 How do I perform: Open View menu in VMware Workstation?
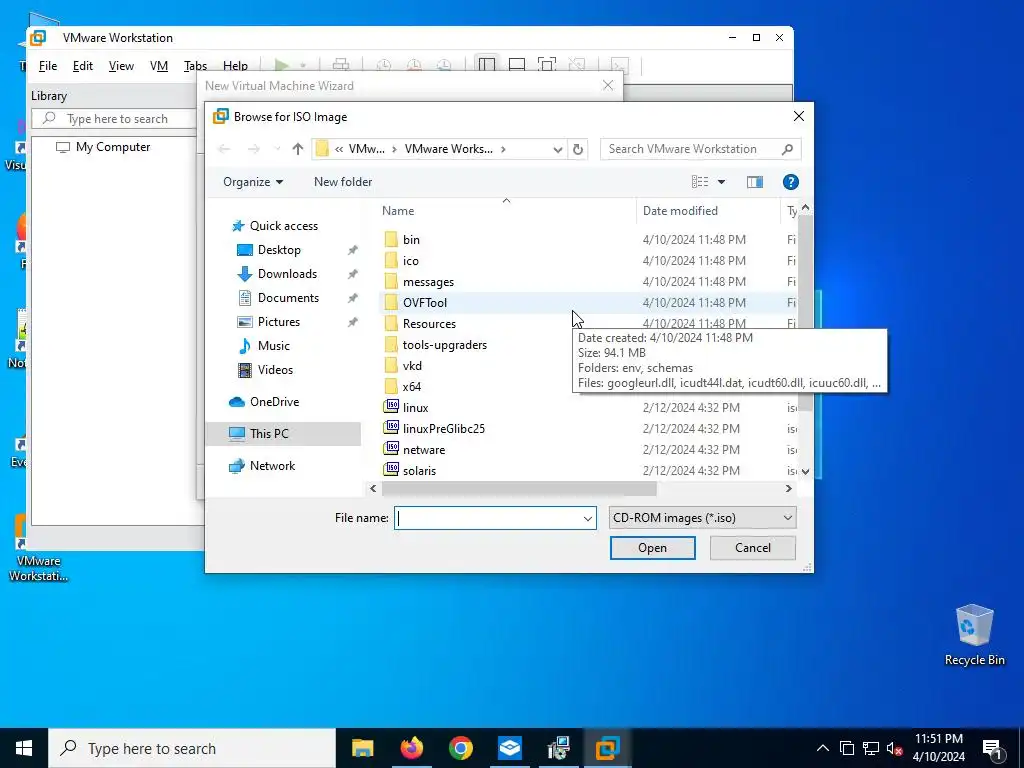(121, 66)
